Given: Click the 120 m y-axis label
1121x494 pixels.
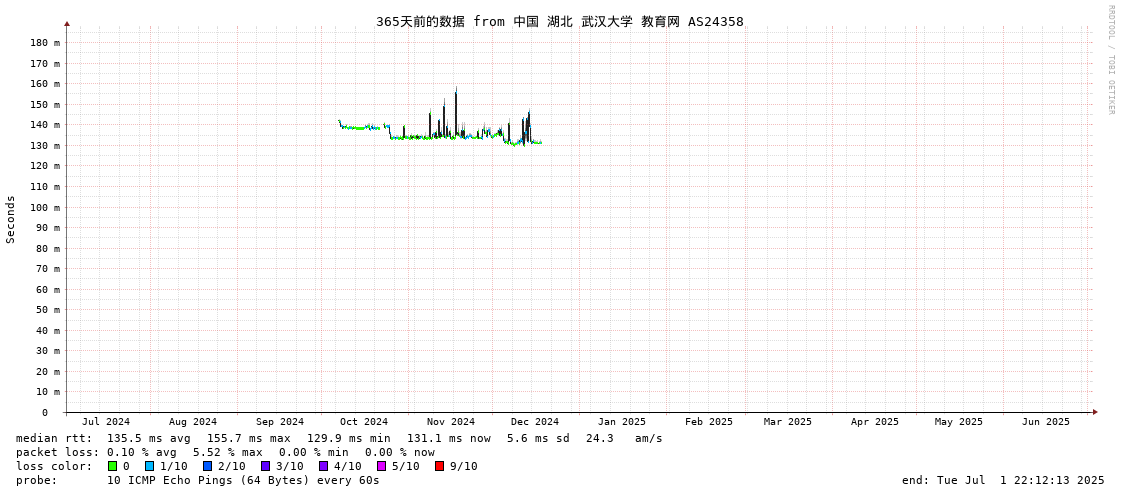Looking at the screenshot, I should coord(45,166).
